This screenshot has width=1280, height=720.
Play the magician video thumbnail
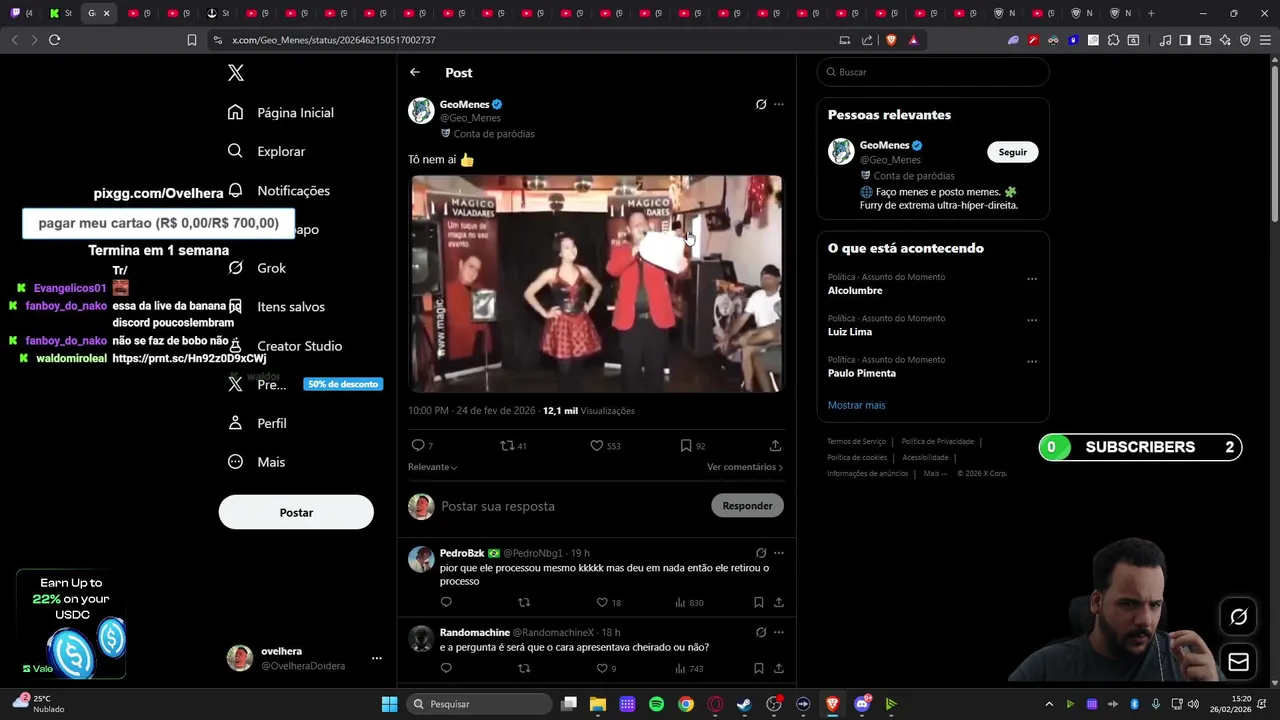597,284
